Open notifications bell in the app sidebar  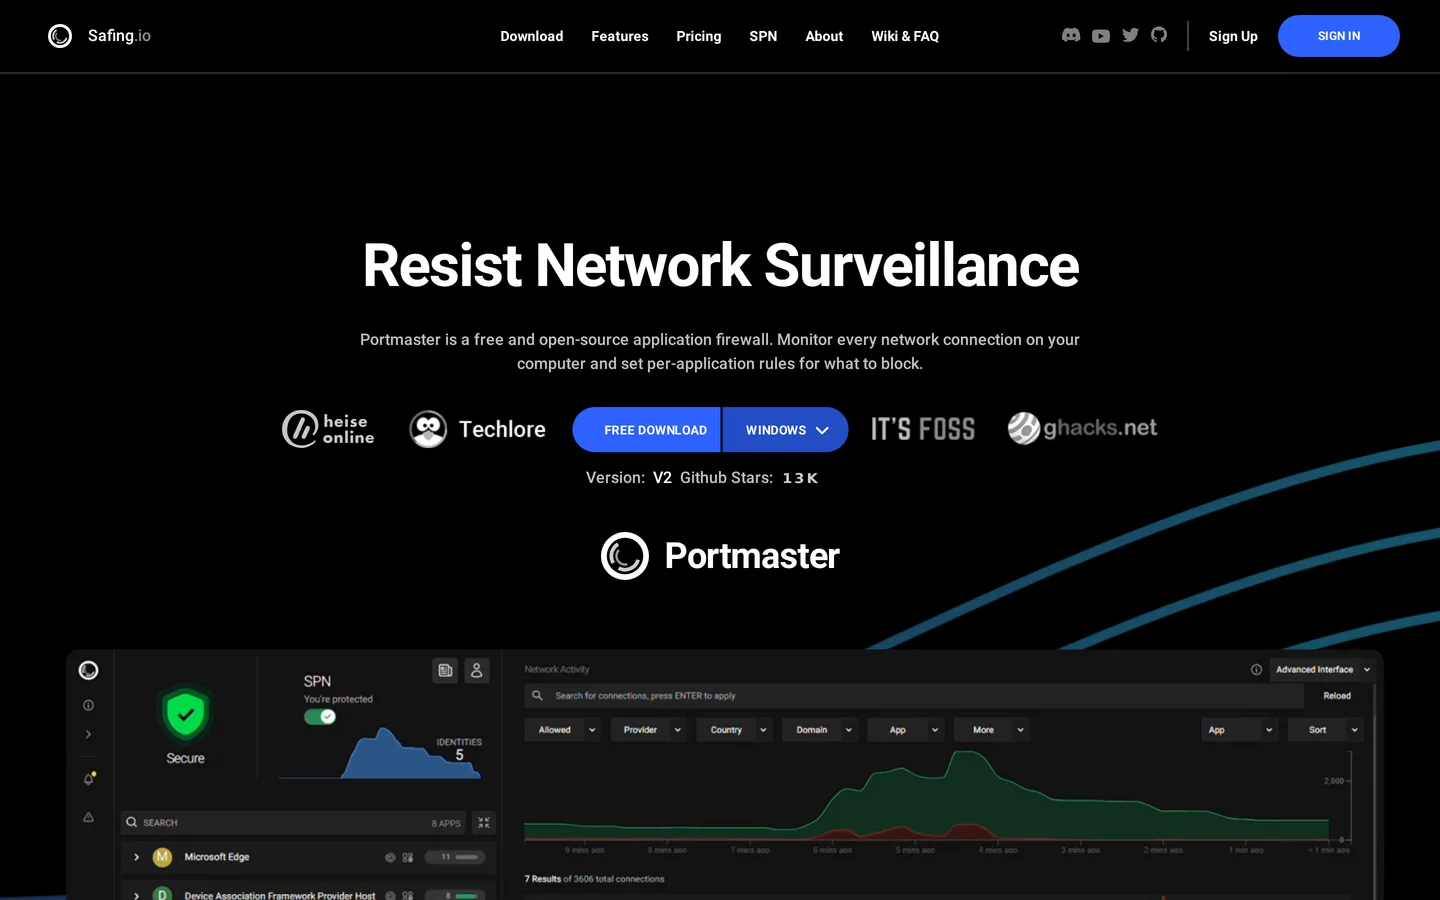pyautogui.click(x=89, y=778)
